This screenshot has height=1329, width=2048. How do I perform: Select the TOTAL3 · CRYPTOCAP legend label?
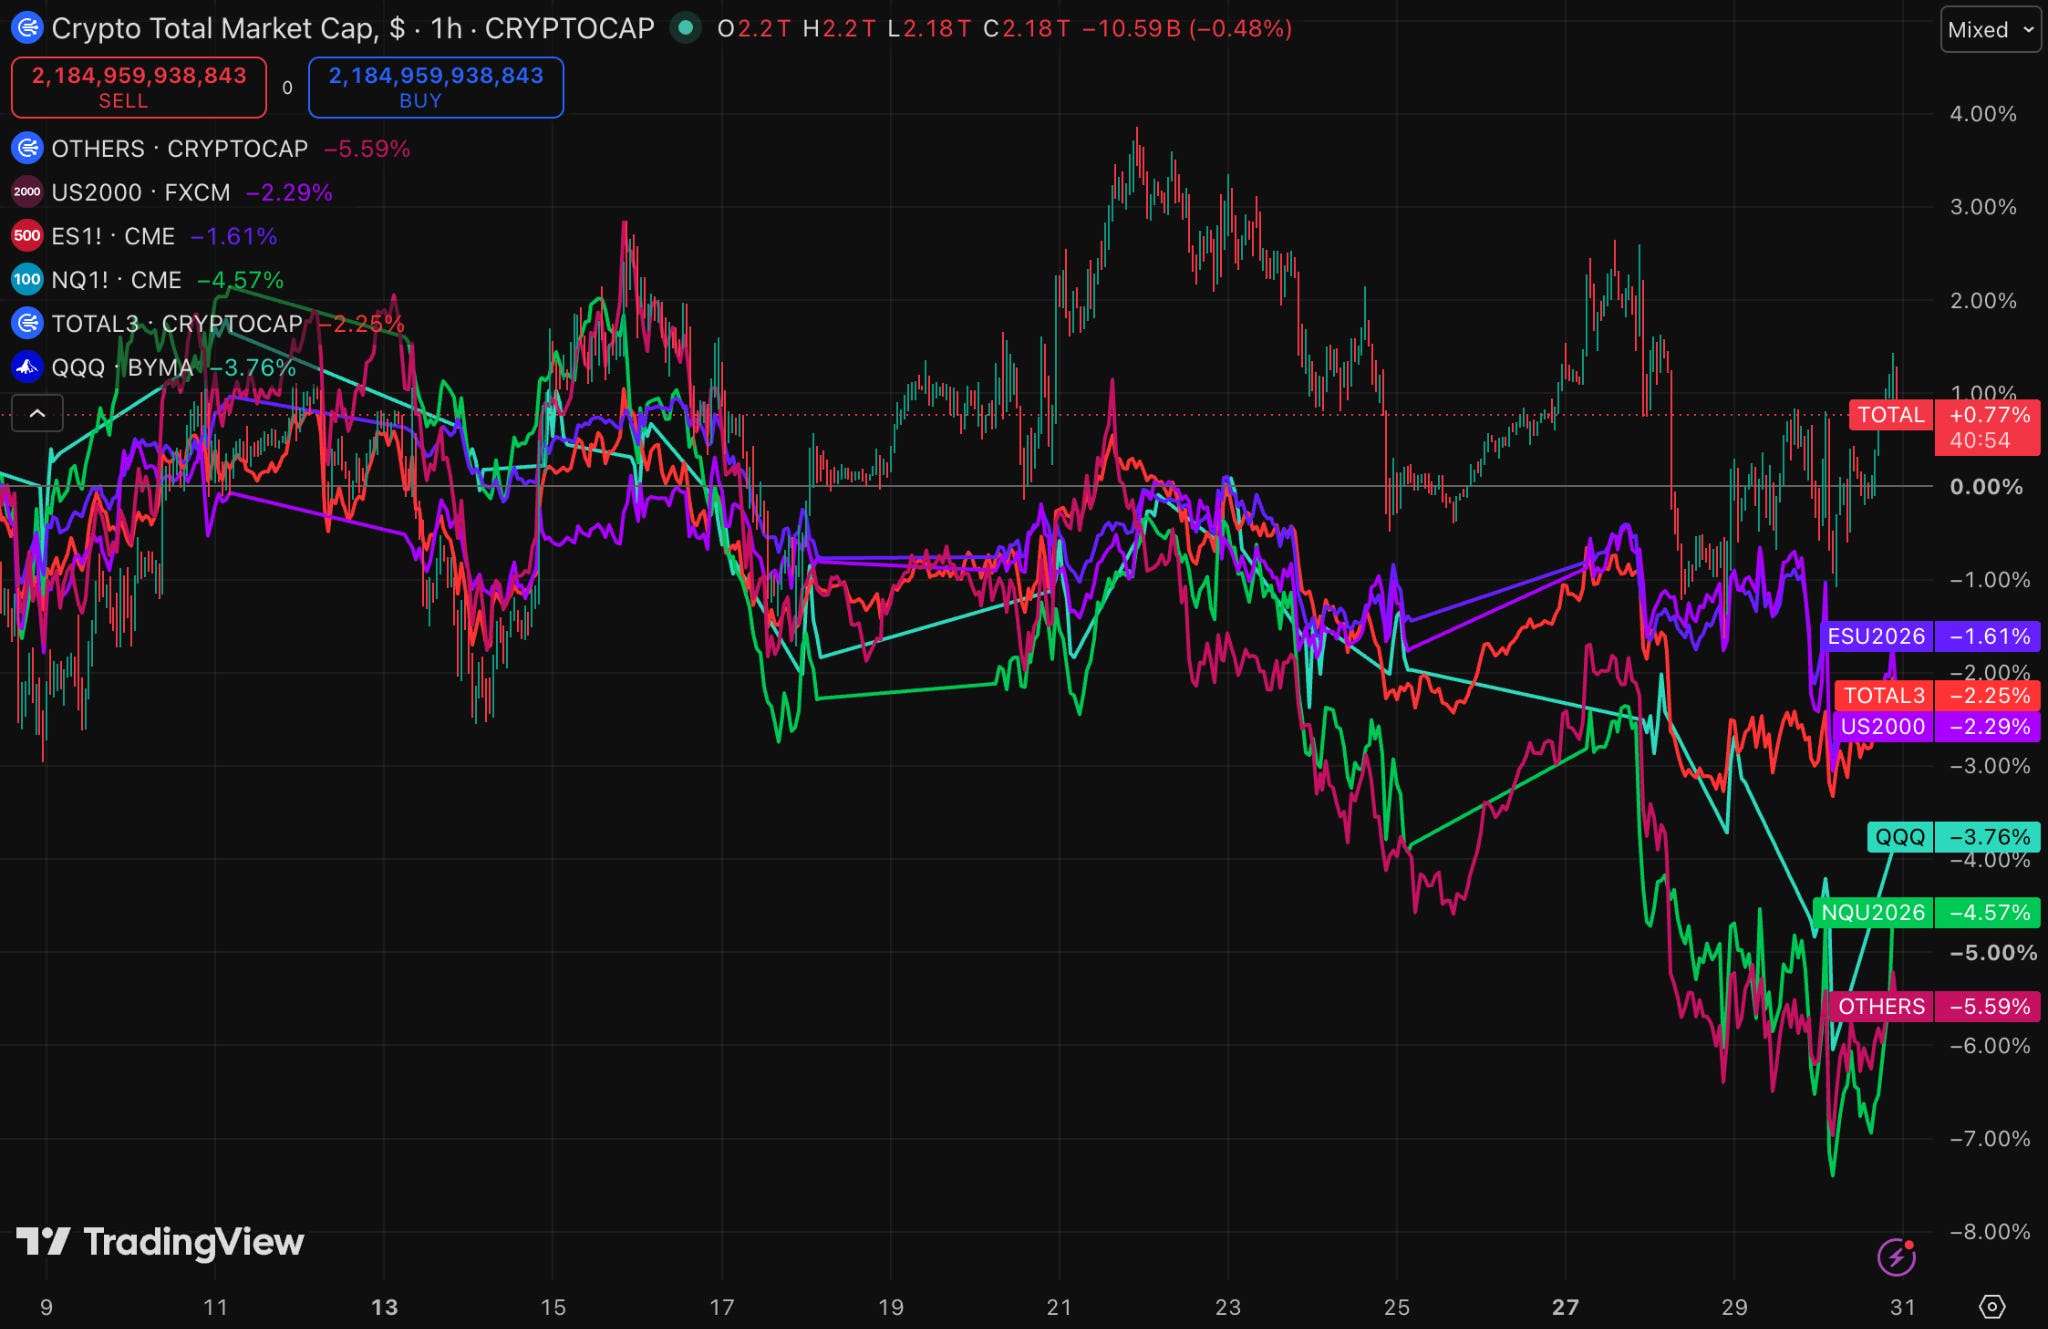pos(177,323)
